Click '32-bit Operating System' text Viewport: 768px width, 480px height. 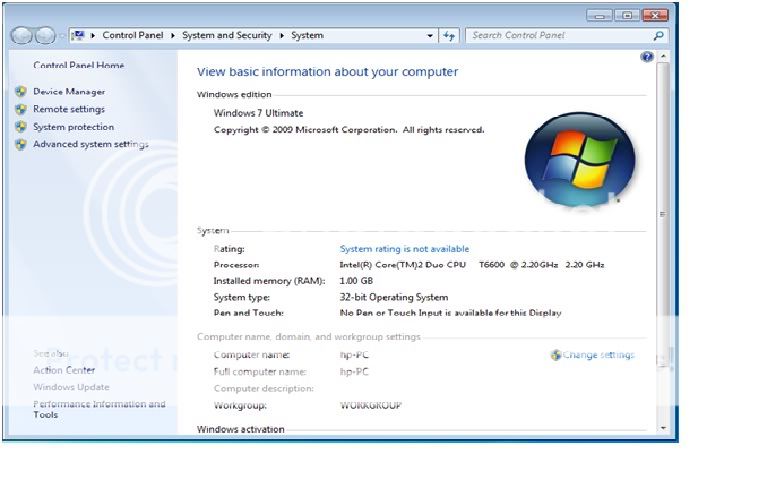click(394, 297)
